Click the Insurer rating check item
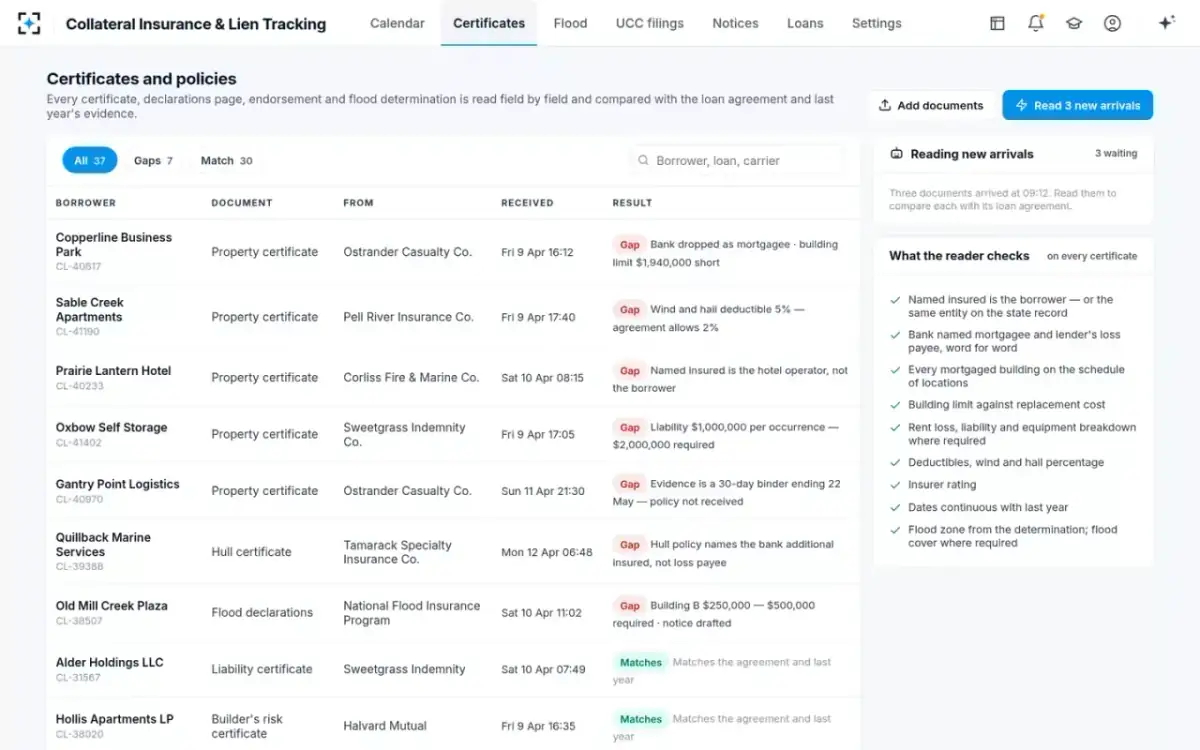Viewport: 1200px width, 750px height. [942, 485]
